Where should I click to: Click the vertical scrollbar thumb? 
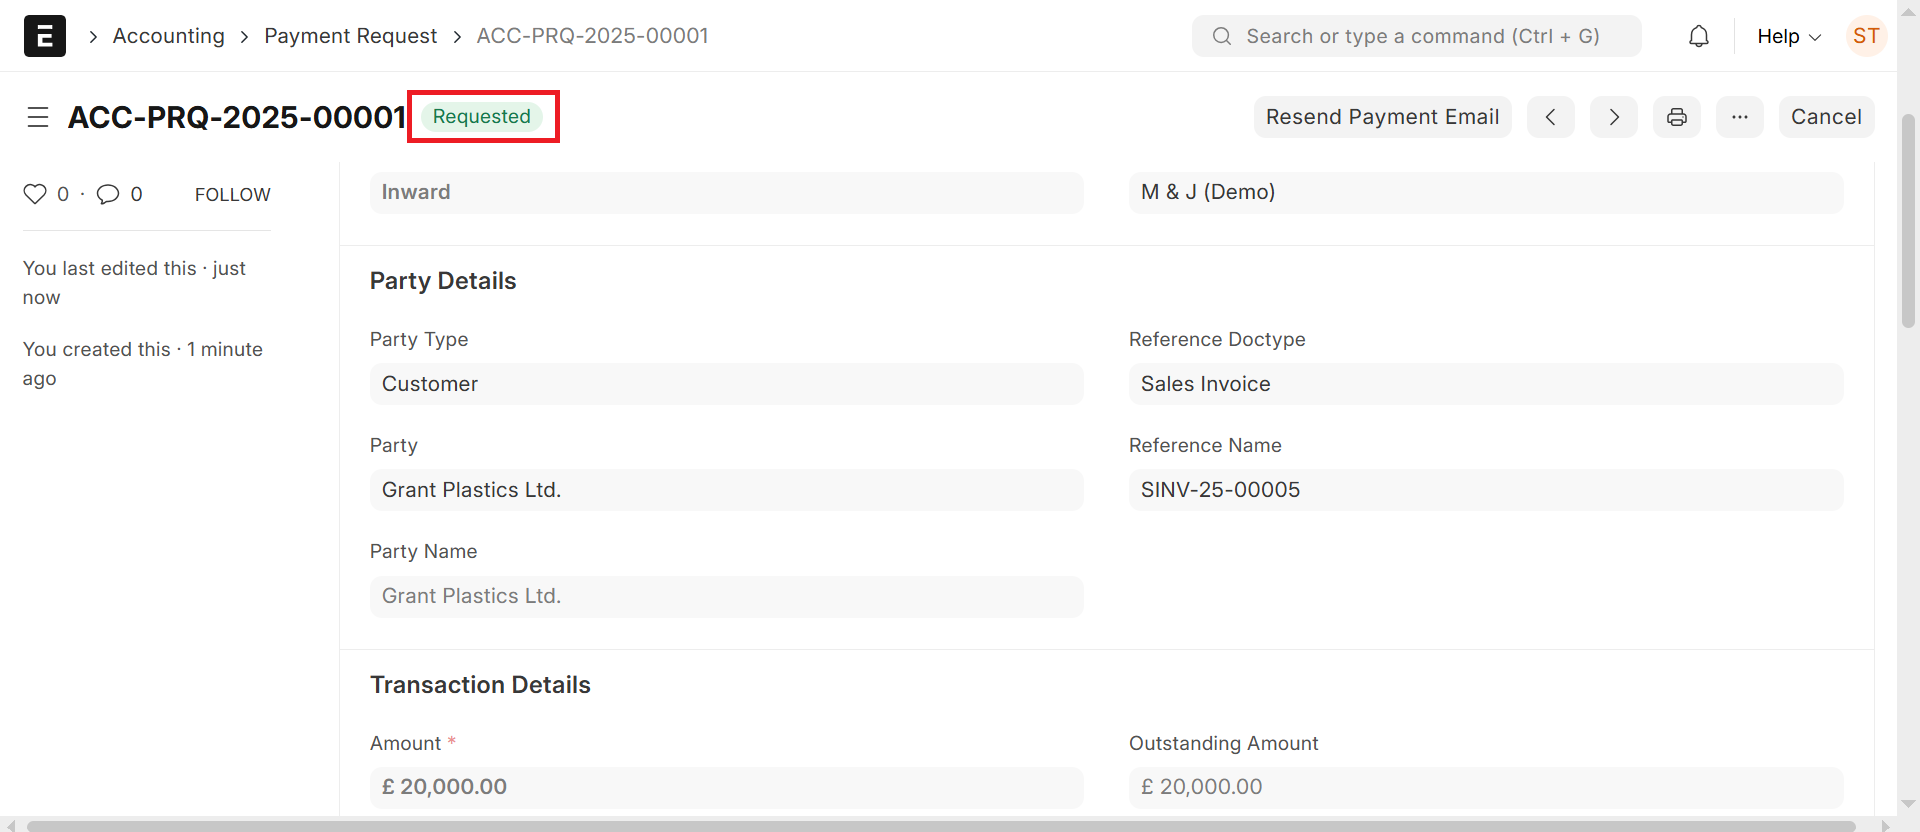click(x=1908, y=220)
